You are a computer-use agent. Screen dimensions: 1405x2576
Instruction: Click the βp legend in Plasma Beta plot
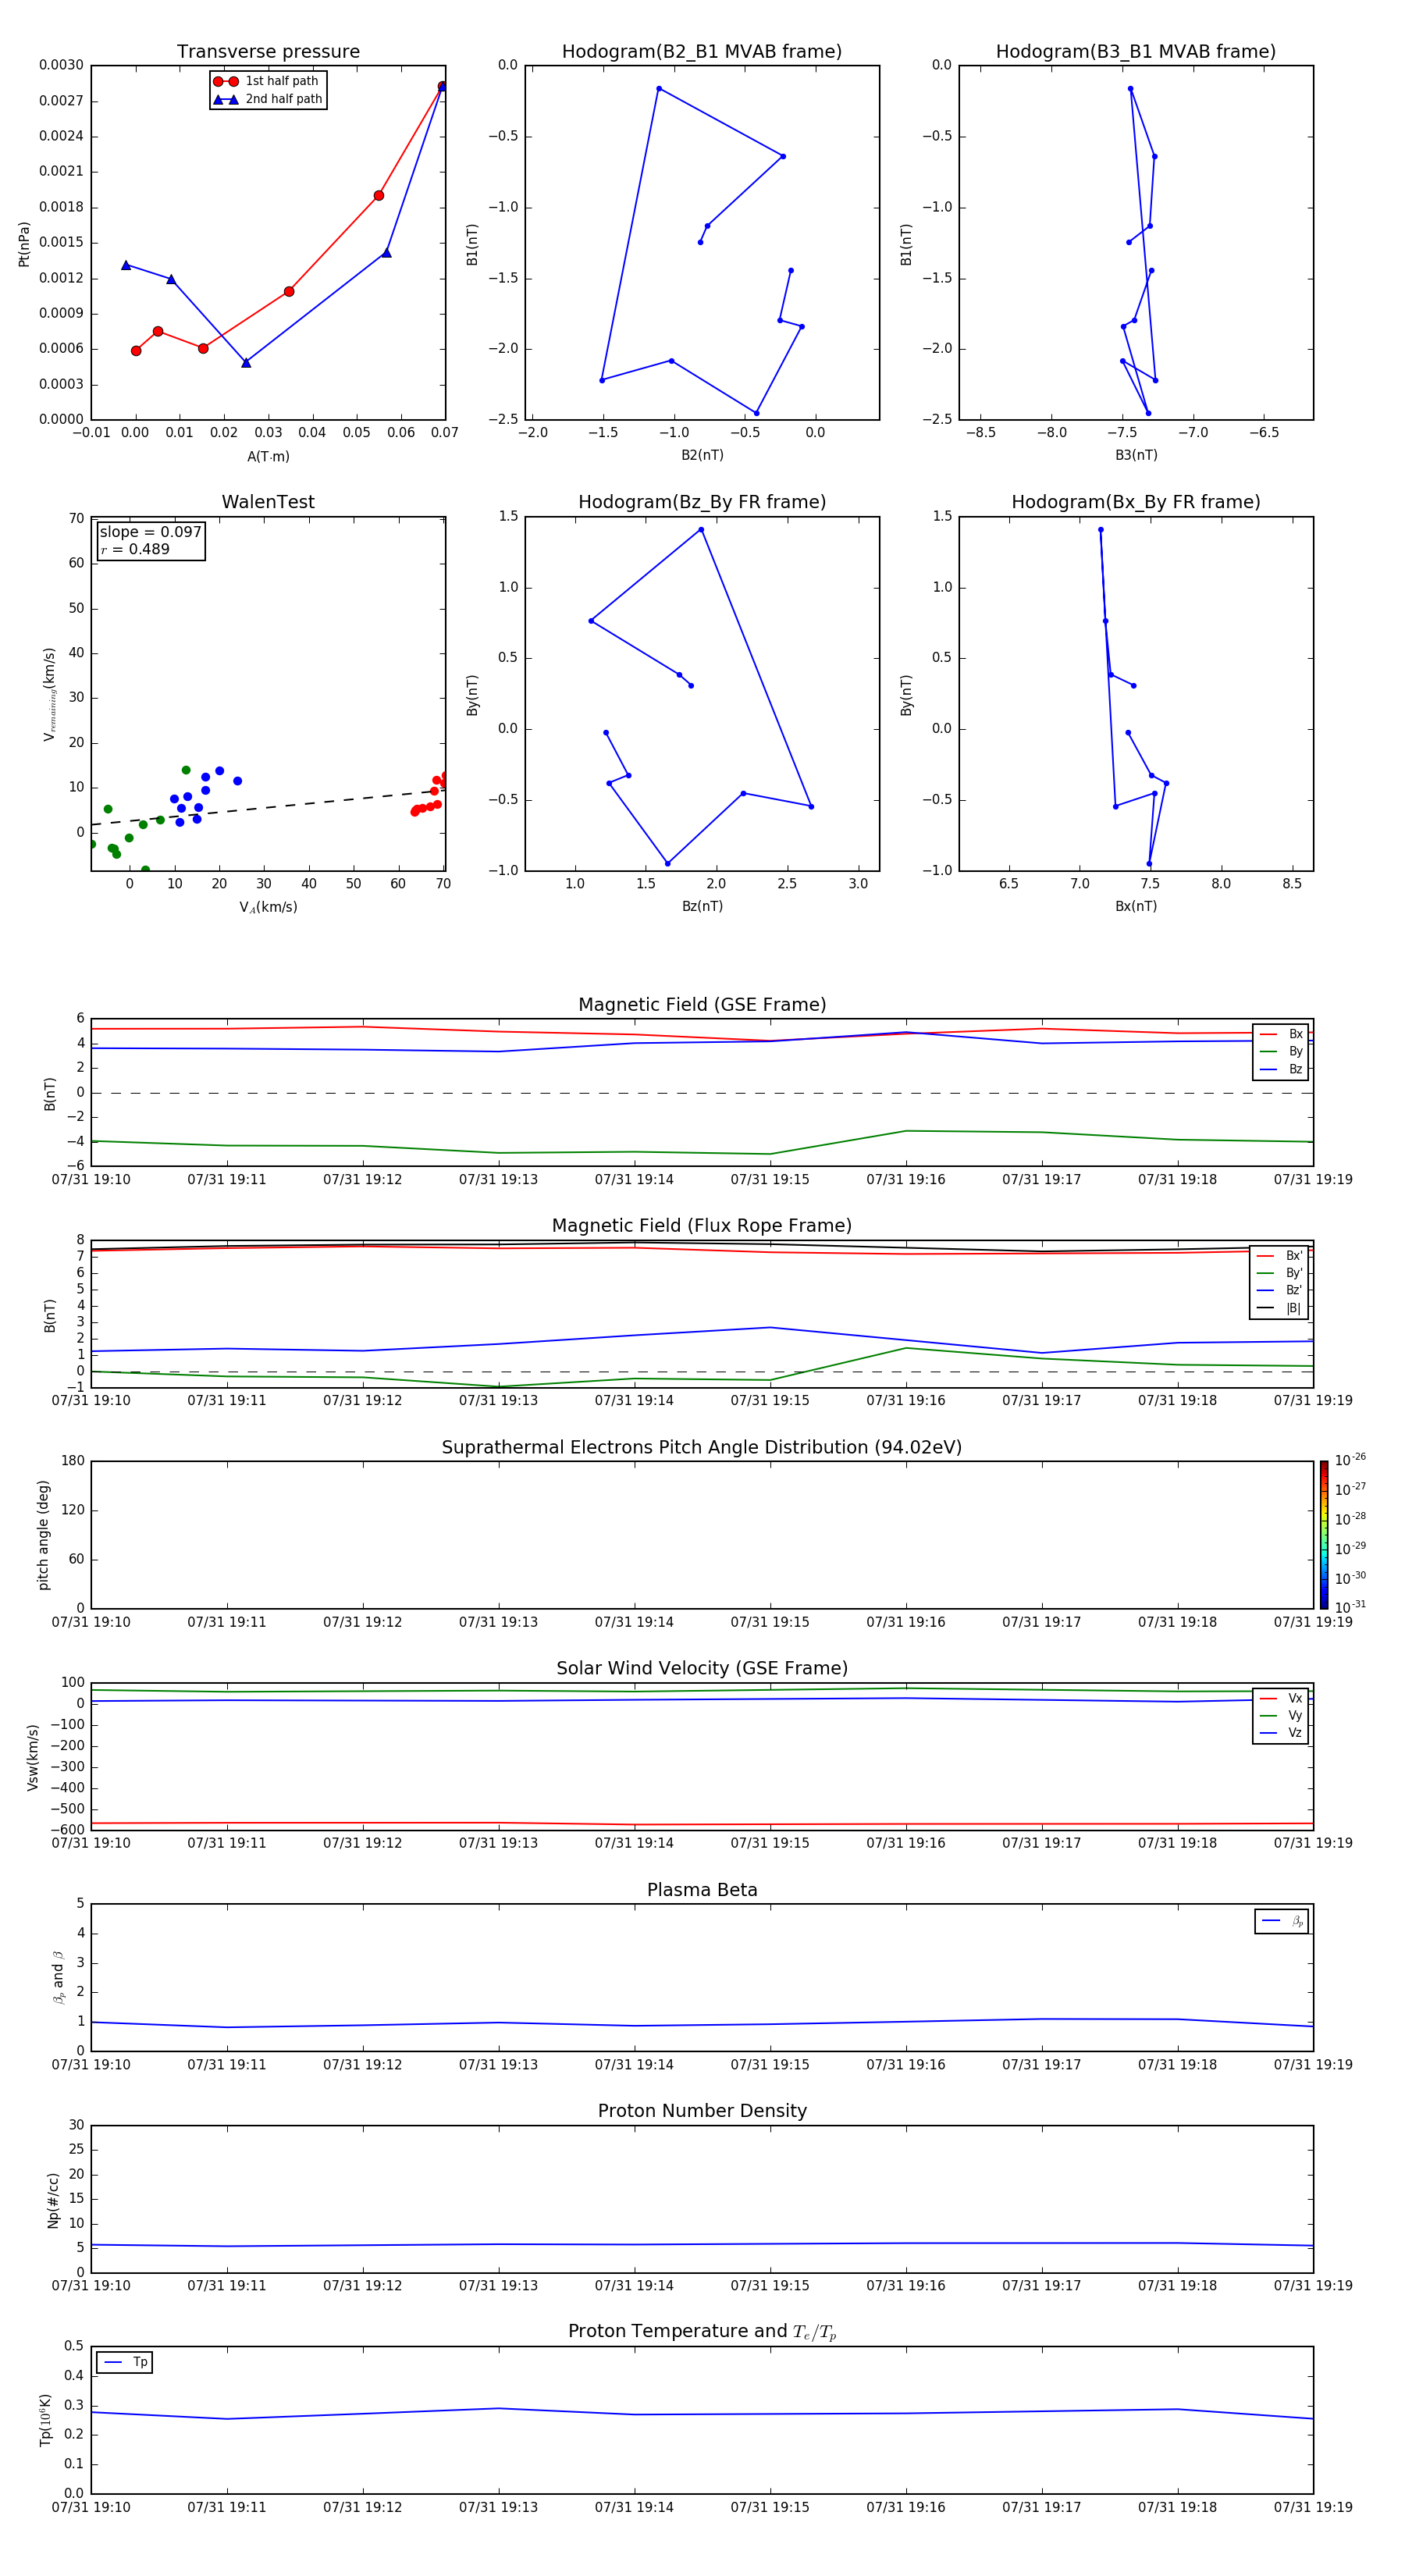point(1282,1921)
